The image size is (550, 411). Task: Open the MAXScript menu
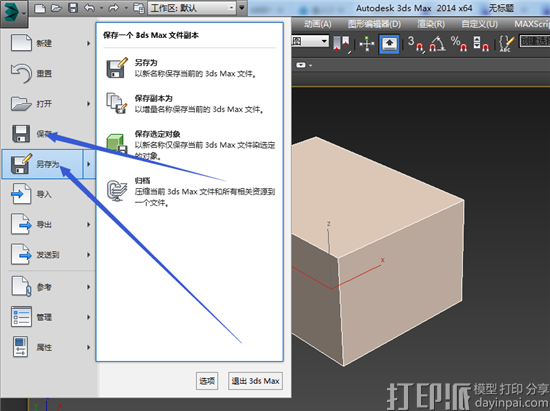coord(531,24)
